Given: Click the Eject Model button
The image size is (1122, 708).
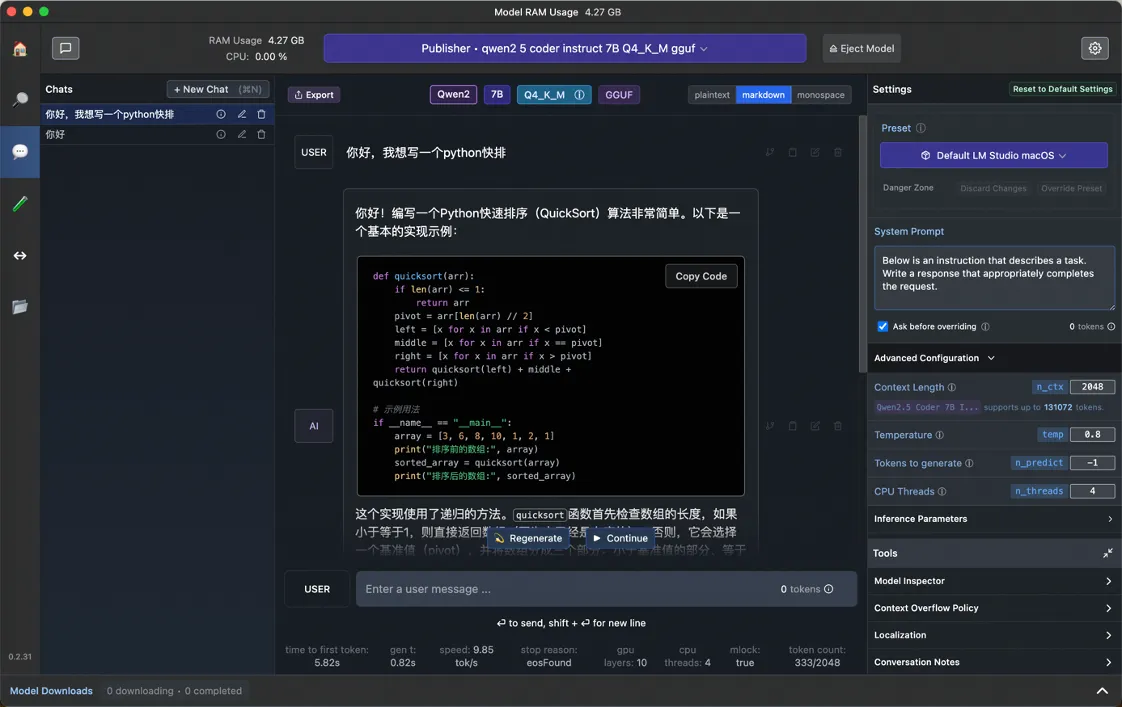Looking at the screenshot, I should [862, 48].
